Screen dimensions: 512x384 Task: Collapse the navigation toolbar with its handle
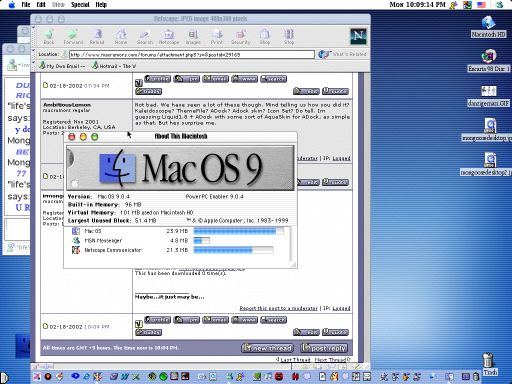[33, 36]
